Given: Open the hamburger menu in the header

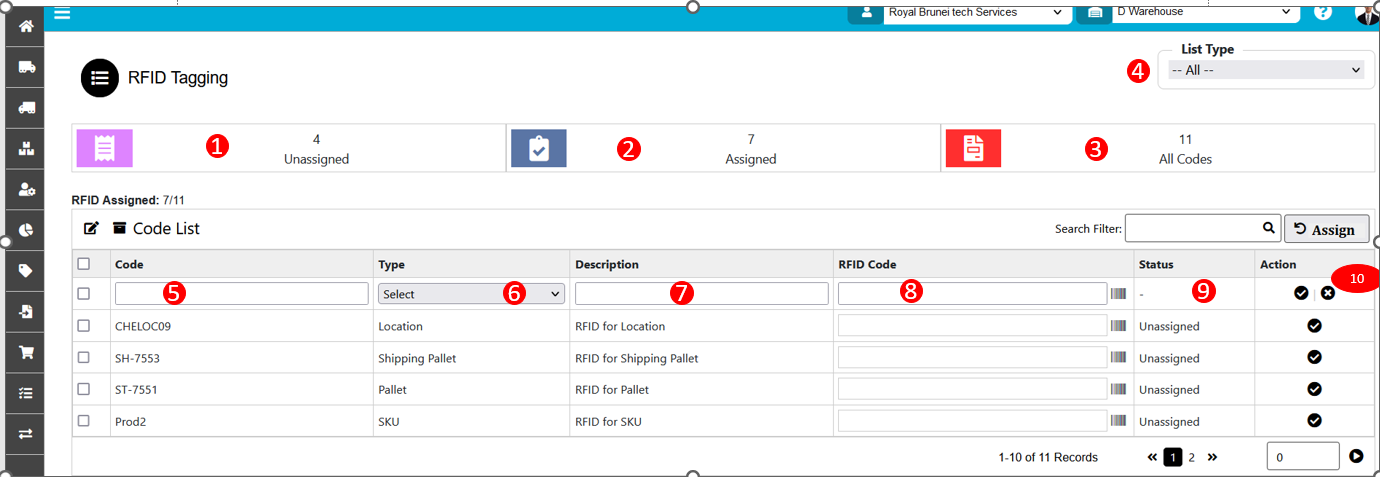Looking at the screenshot, I should [62, 14].
